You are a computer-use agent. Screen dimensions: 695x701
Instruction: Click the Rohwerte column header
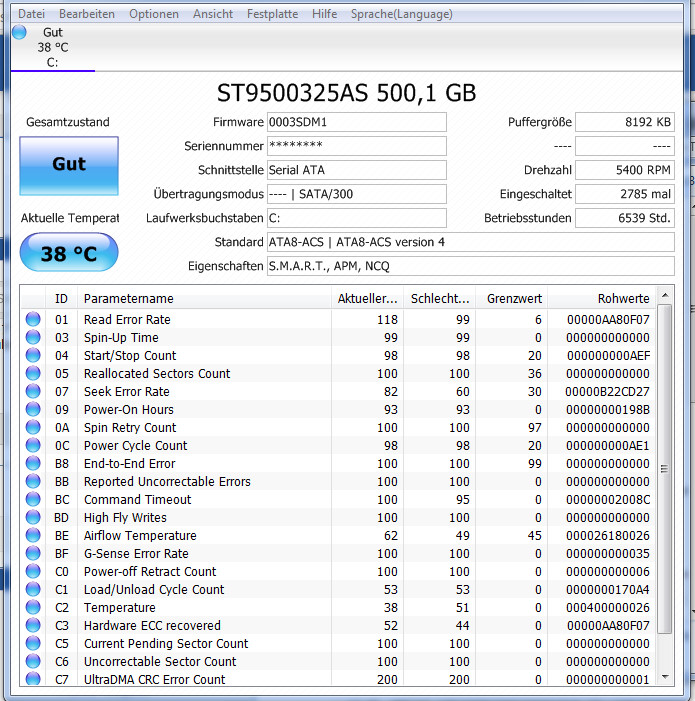click(602, 299)
